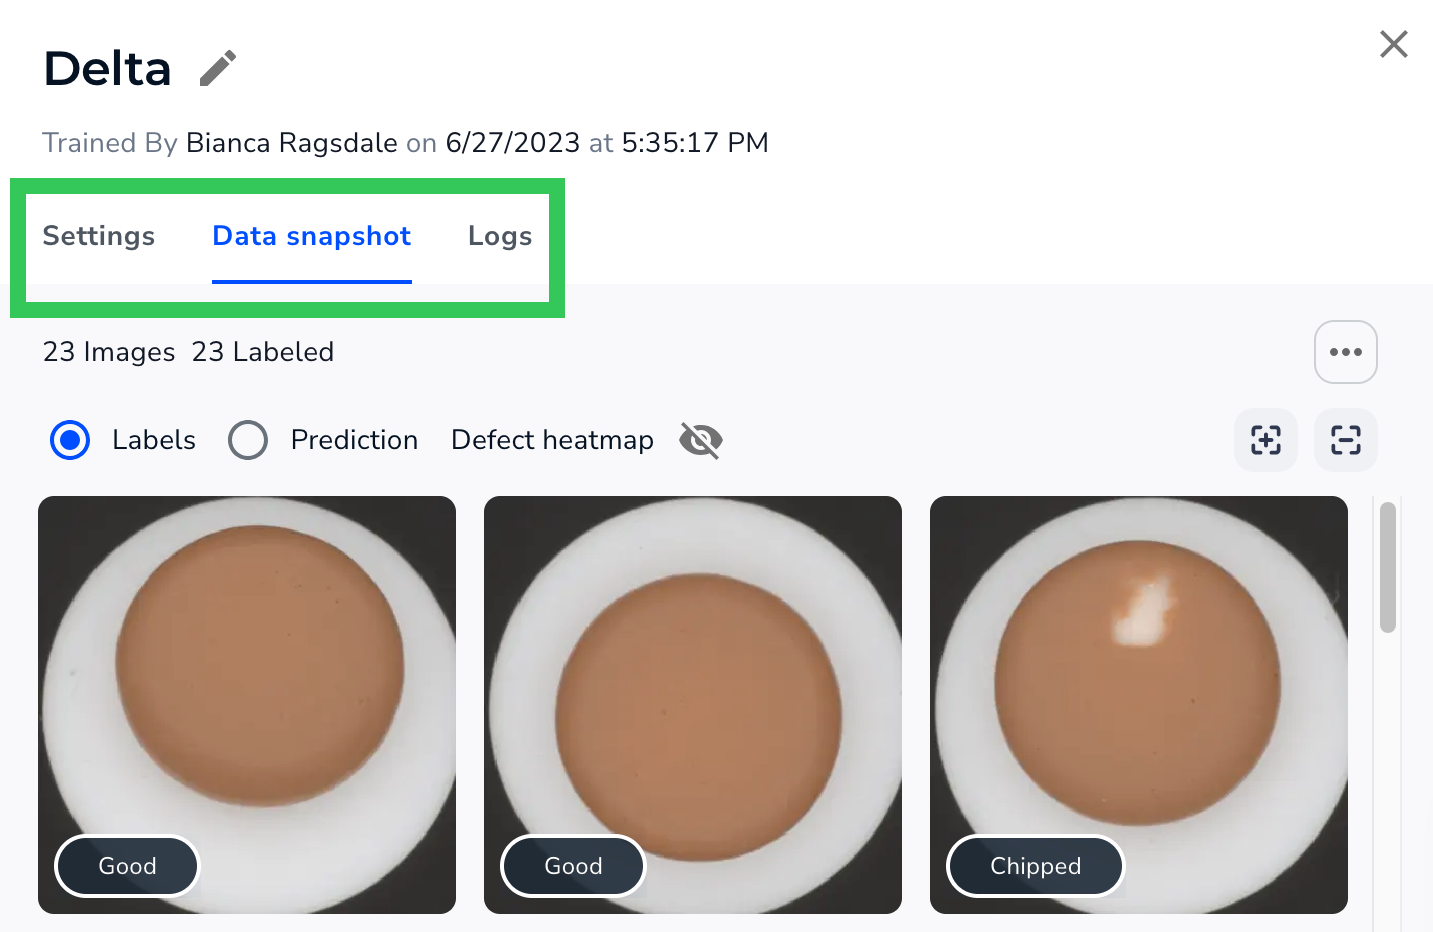Click the Good label on the first image
The image size is (1433, 932).
tap(127, 866)
